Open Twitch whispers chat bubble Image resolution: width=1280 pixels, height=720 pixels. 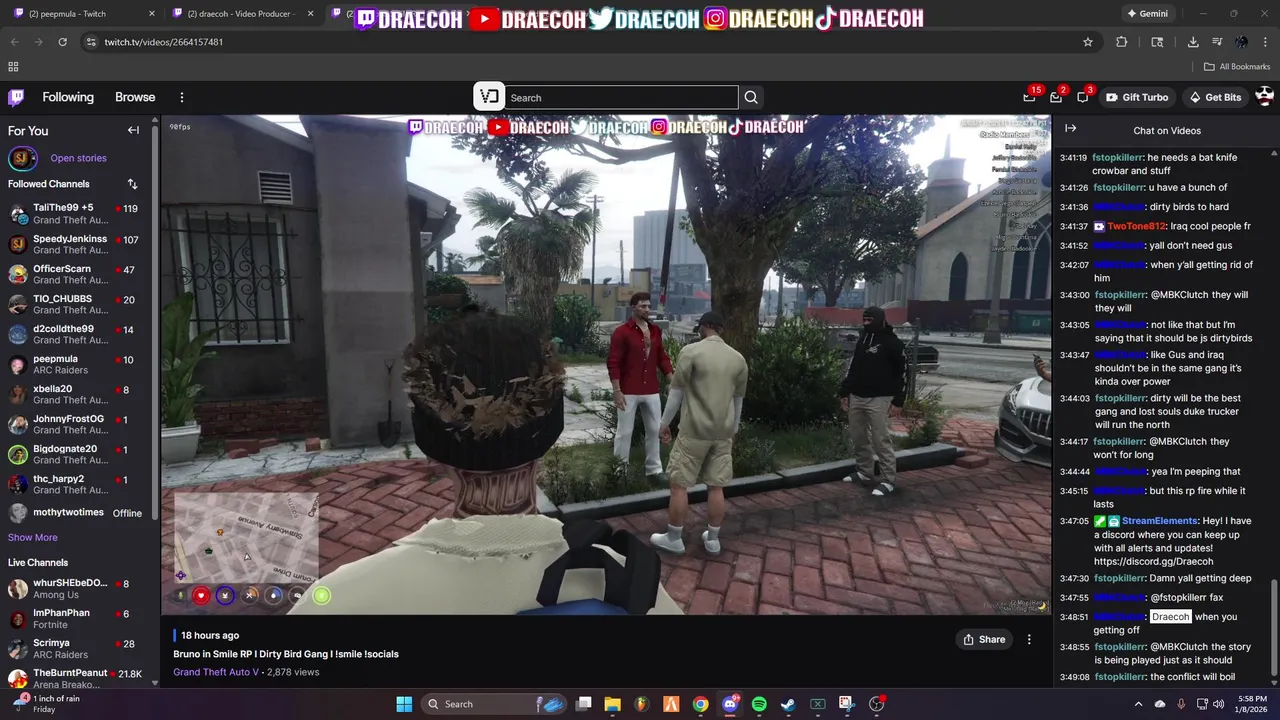[1083, 97]
